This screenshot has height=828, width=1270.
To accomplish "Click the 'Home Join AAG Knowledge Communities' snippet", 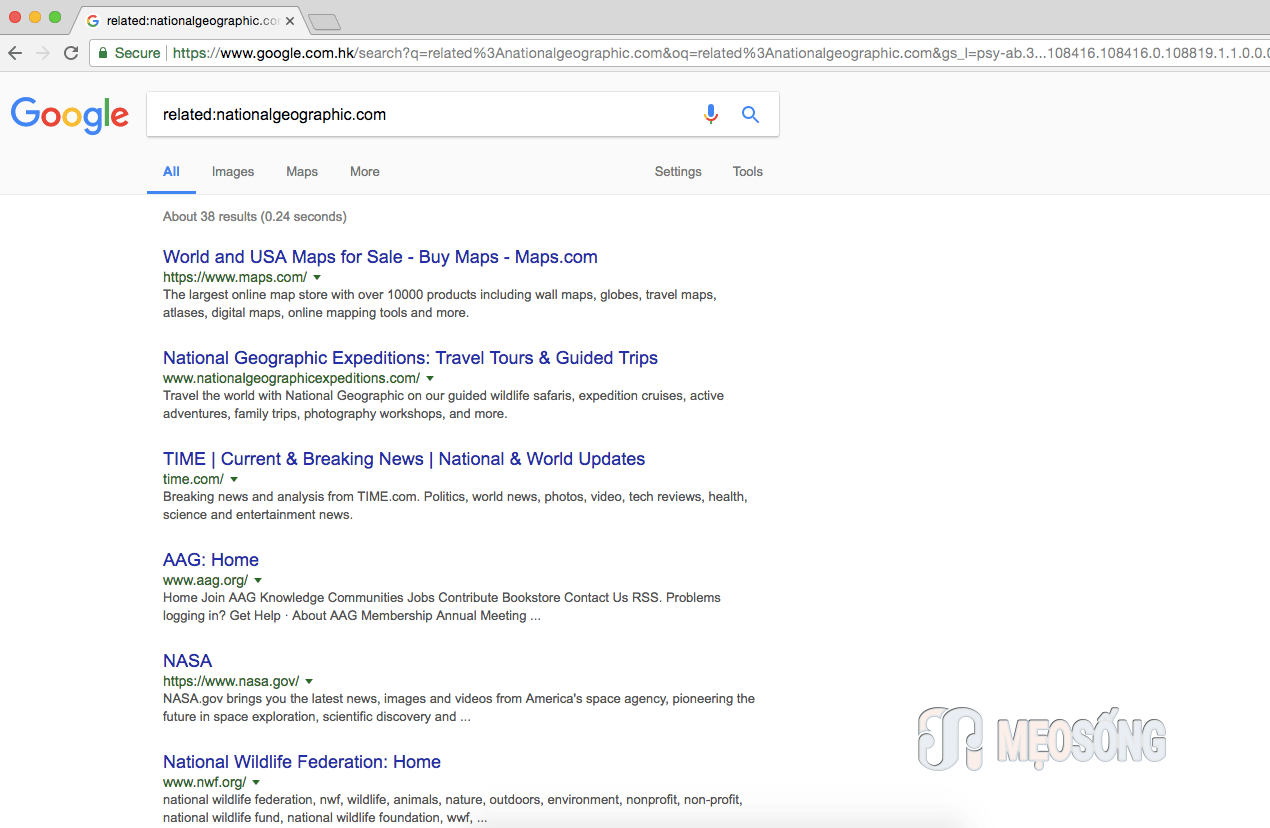I will click(x=442, y=607).
